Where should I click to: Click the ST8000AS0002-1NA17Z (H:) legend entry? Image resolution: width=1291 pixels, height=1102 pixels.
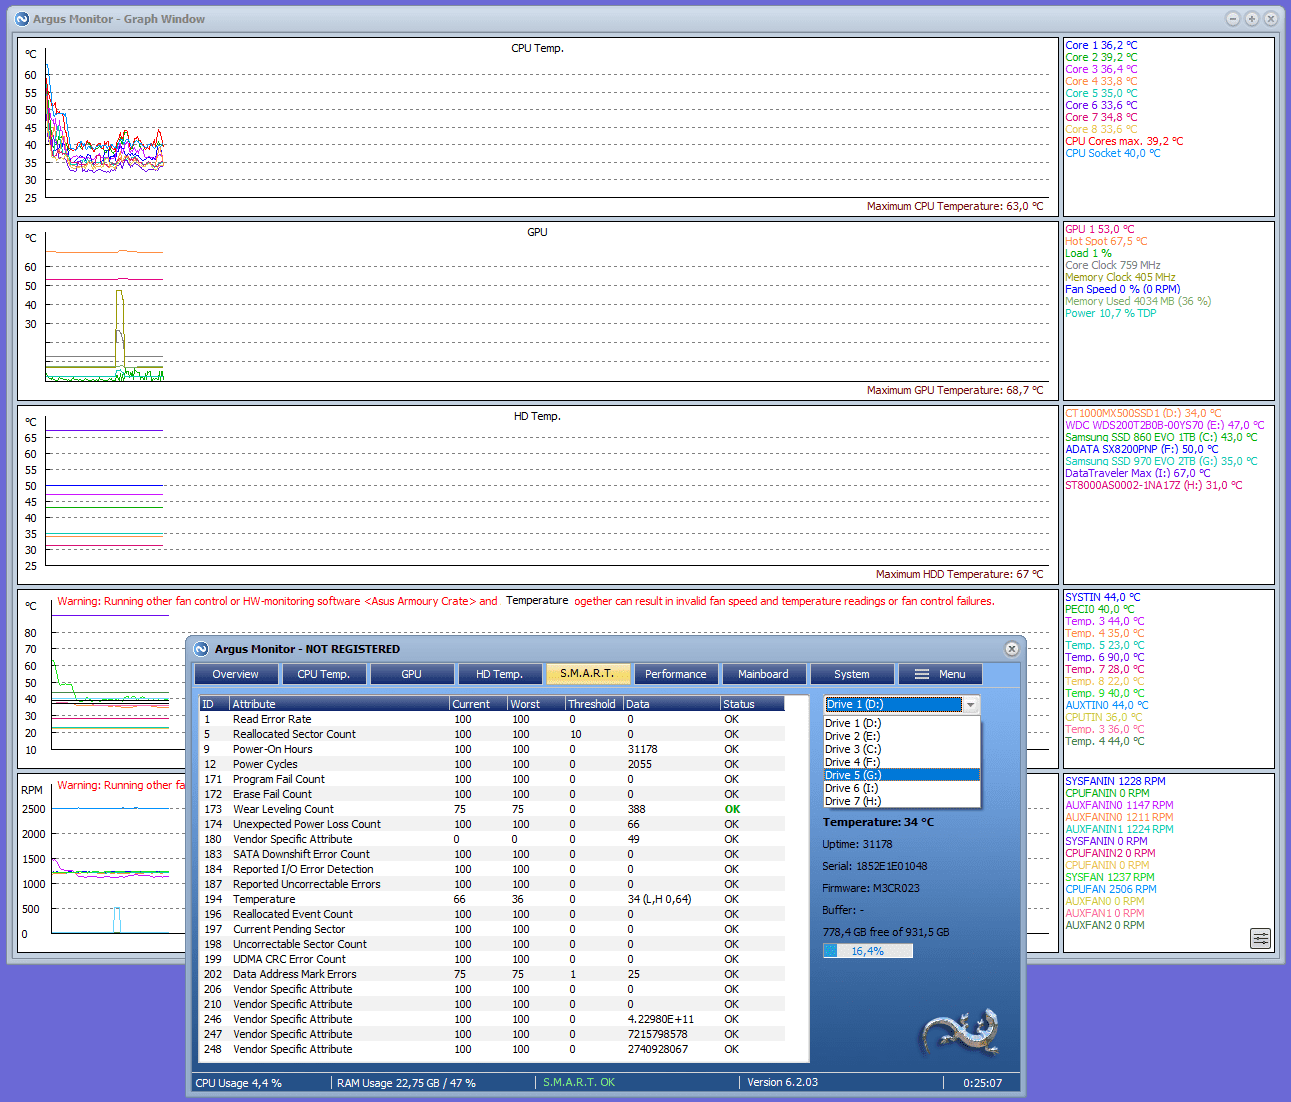pyautogui.click(x=1154, y=485)
